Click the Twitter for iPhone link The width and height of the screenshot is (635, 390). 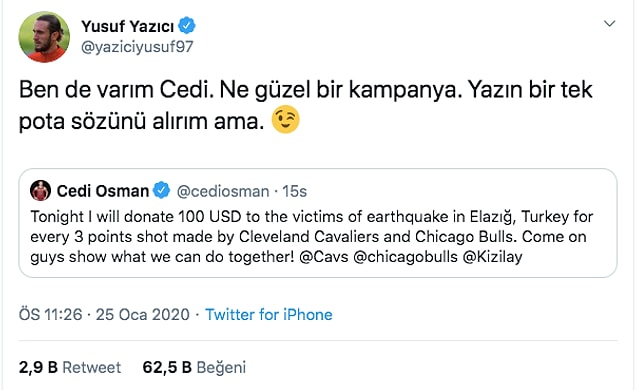269,315
